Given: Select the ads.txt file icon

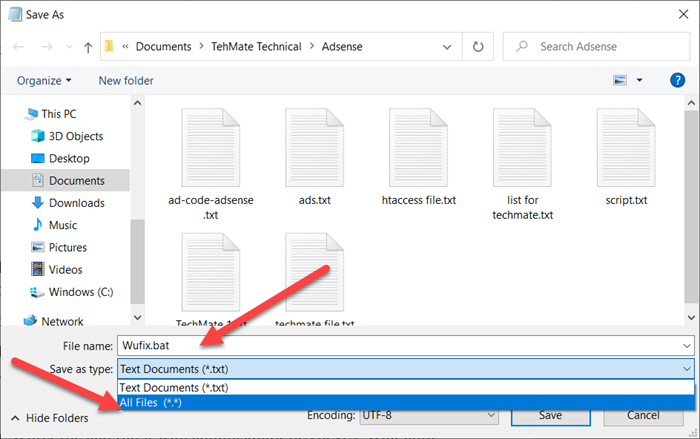Looking at the screenshot, I should pos(315,147).
